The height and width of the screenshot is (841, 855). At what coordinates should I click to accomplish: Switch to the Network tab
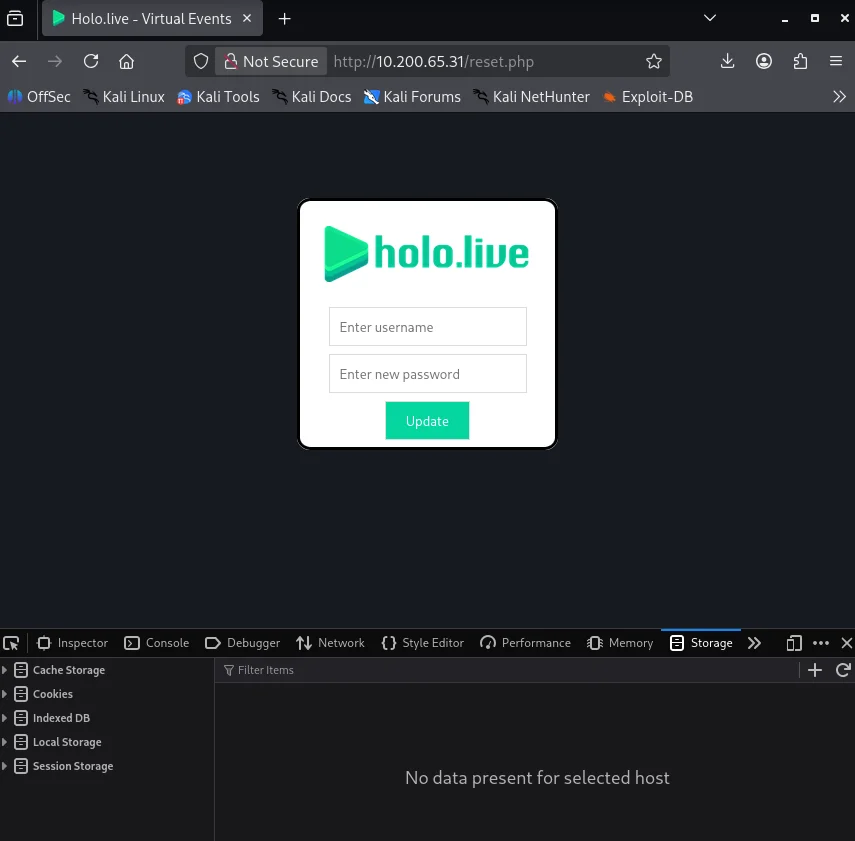coord(331,643)
